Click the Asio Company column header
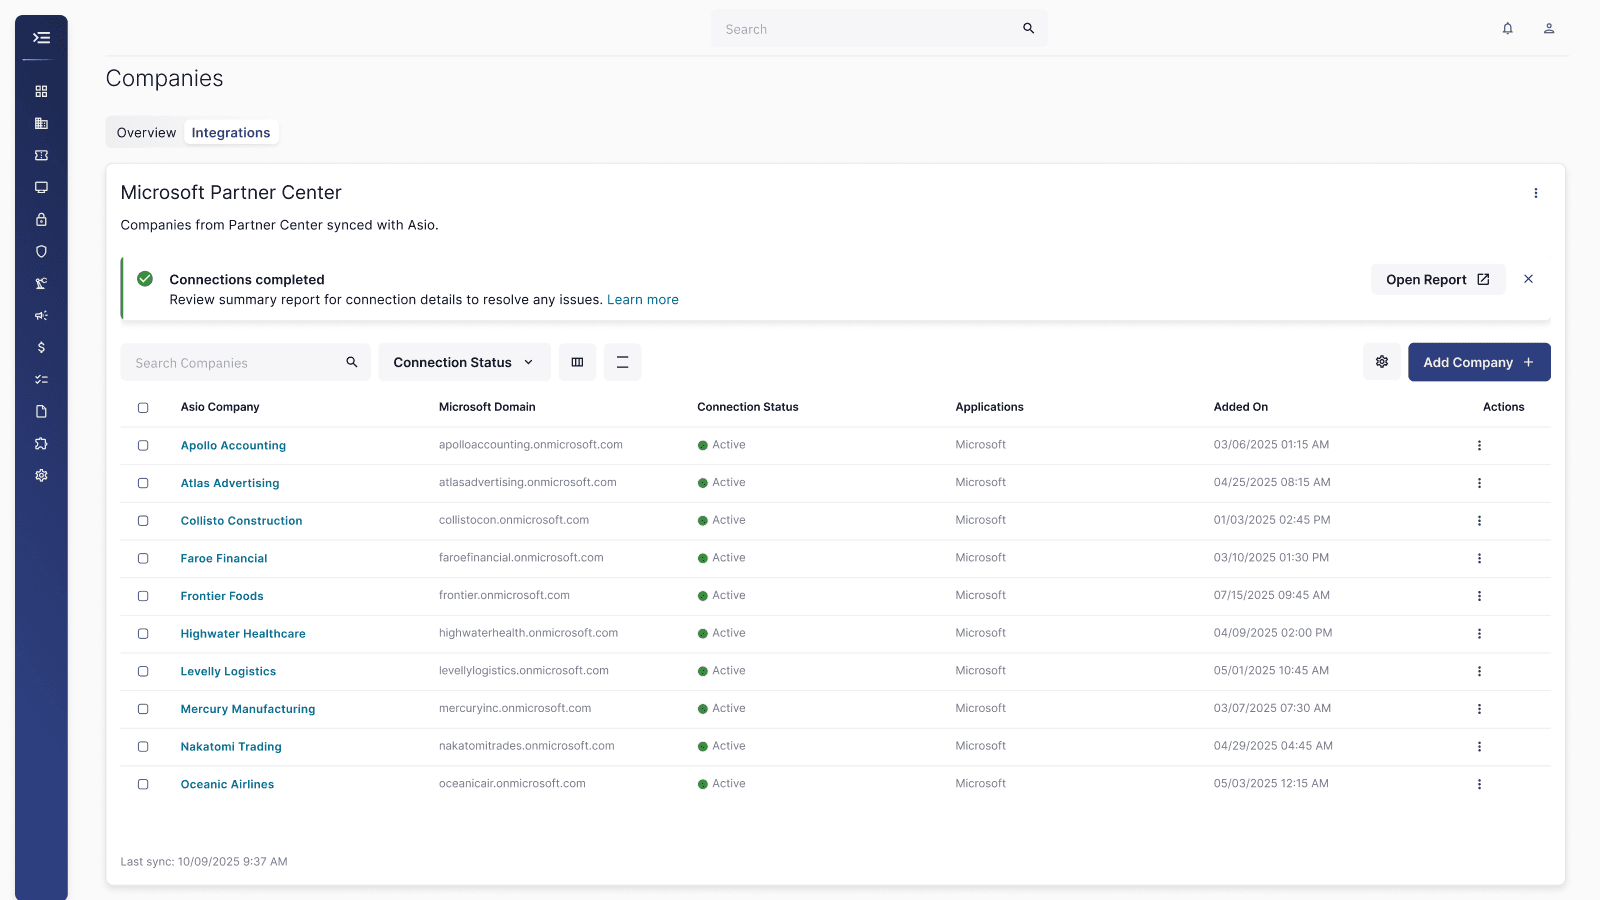 (x=220, y=407)
